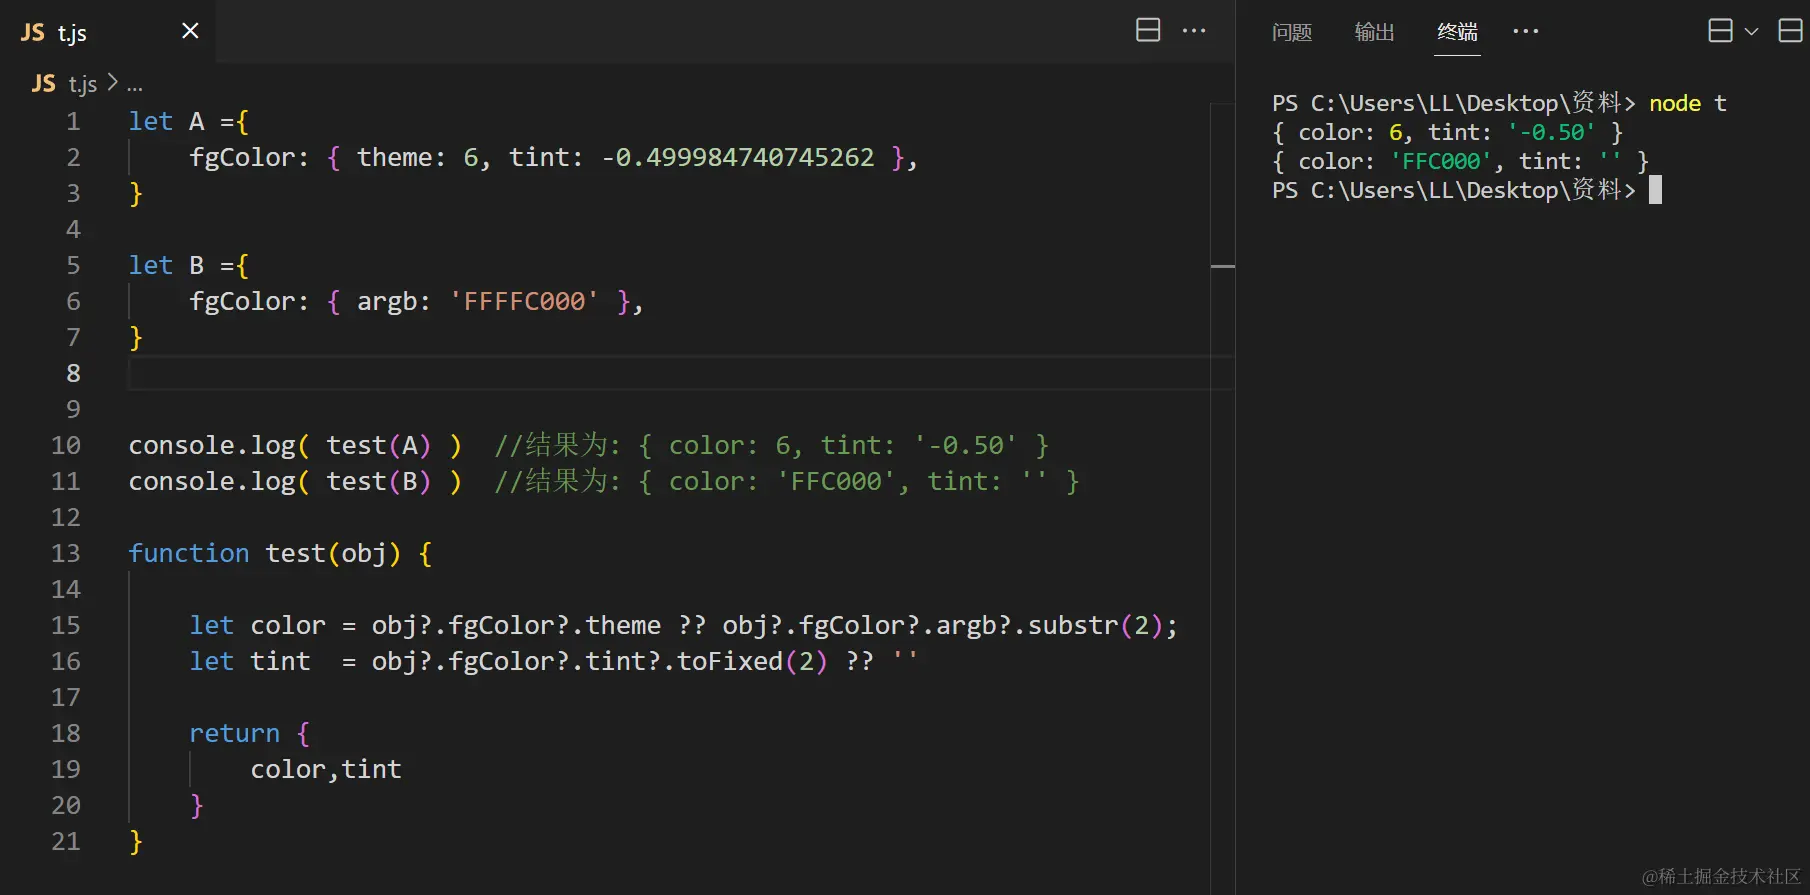Click line number 13 in the gutter
Image resolution: width=1810 pixels, height=895 pixels.
[x=66, y=553]
